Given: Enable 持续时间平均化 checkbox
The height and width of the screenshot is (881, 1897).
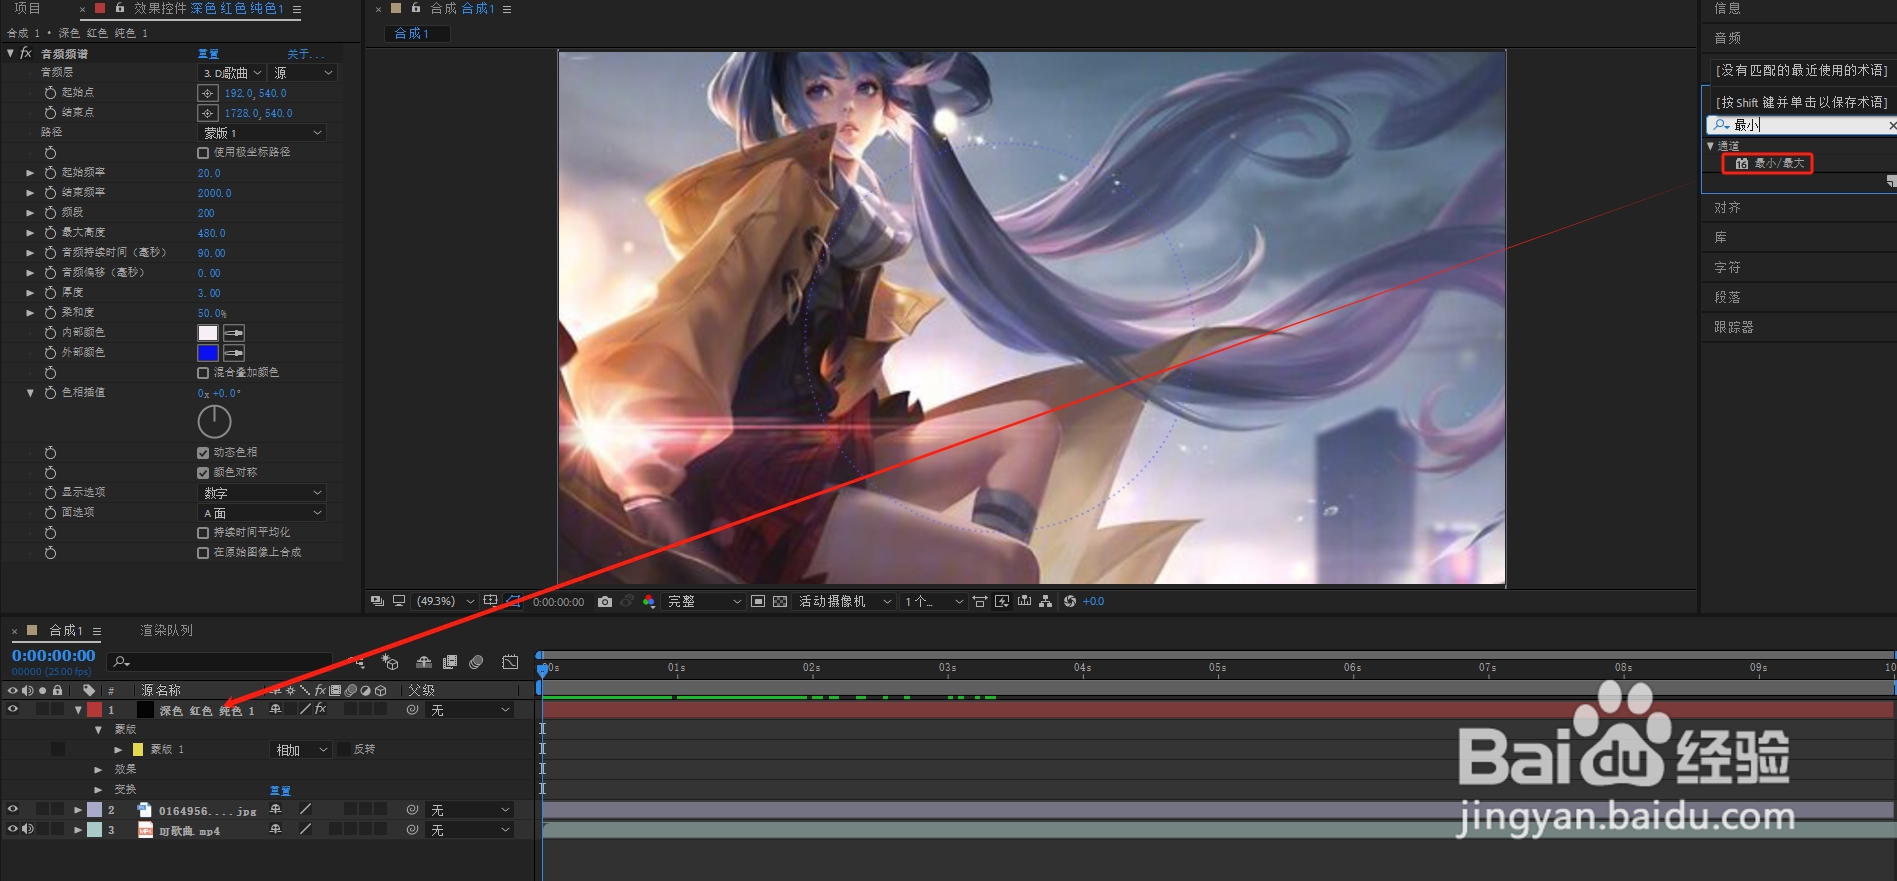Looking at the screenshot, I should pos(203,533).
